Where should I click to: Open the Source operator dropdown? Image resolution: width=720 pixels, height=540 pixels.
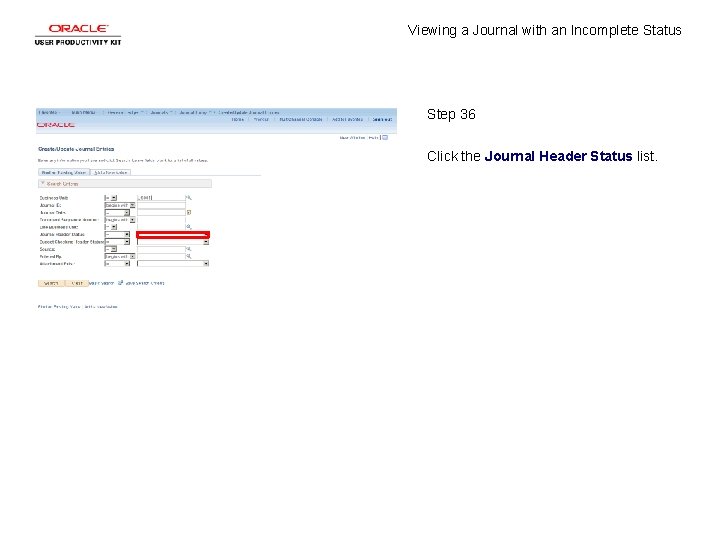click(x=111, y=249)
